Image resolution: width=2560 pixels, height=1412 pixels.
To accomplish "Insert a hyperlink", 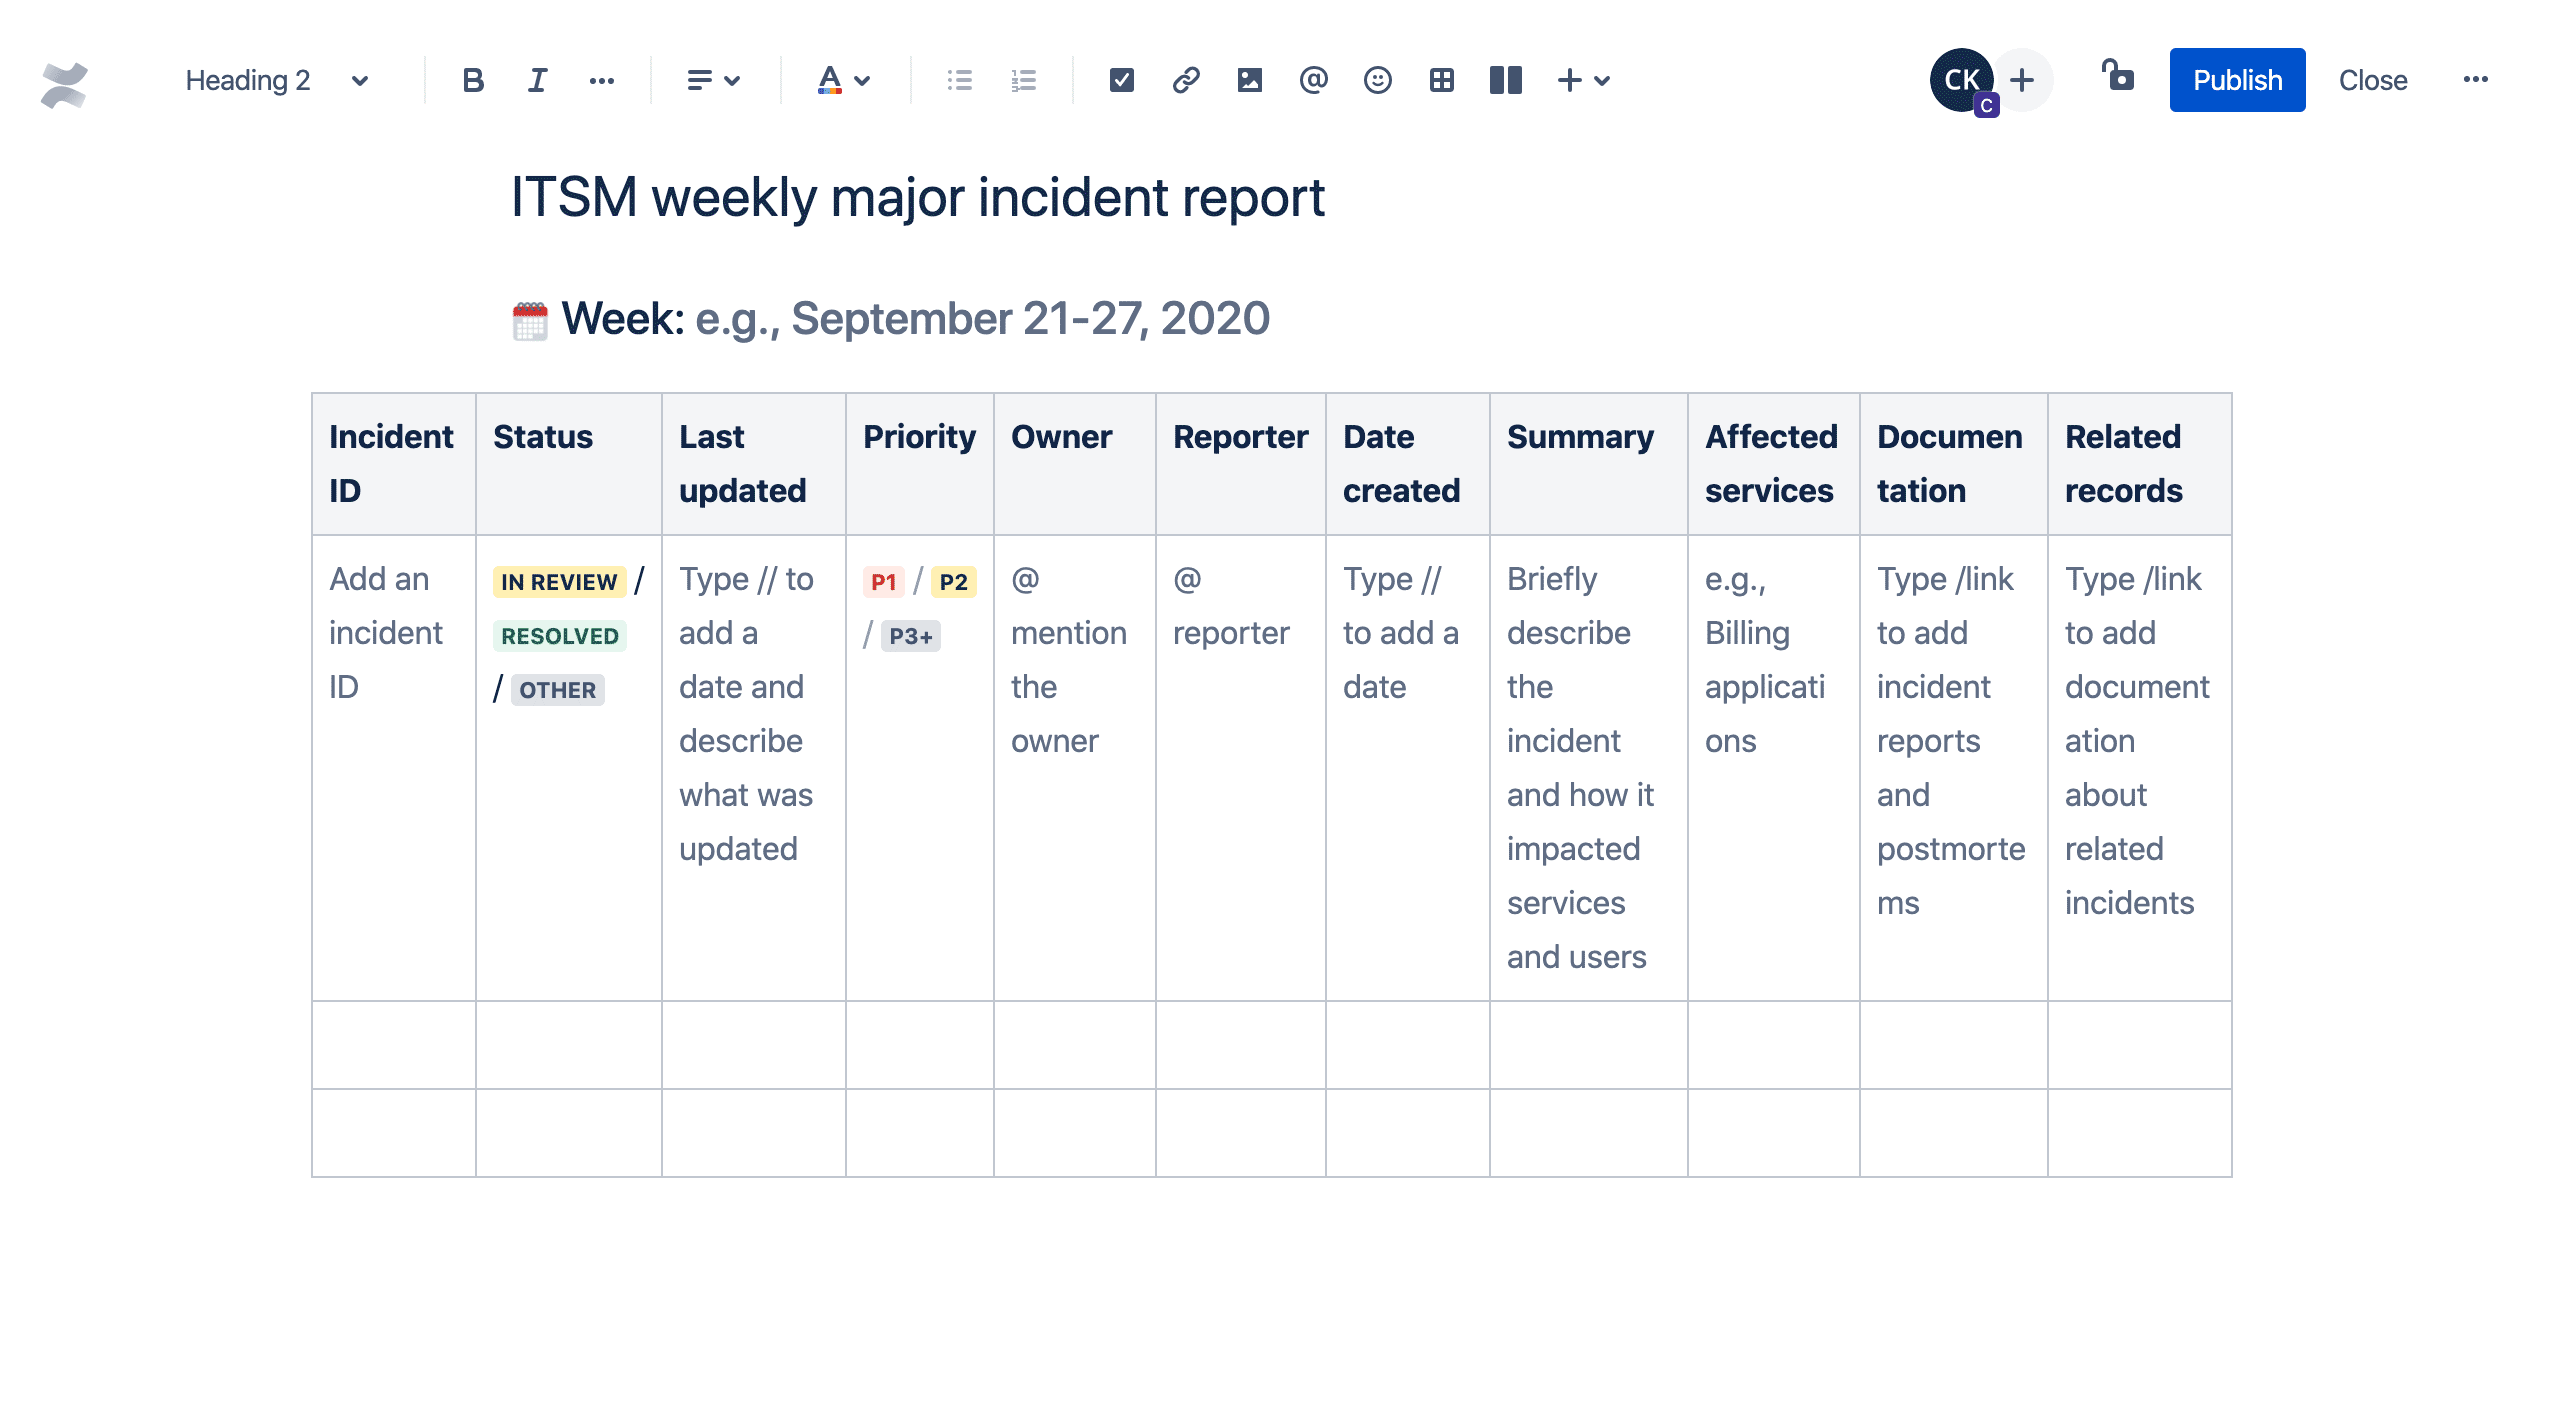I will pos(1184,80).
